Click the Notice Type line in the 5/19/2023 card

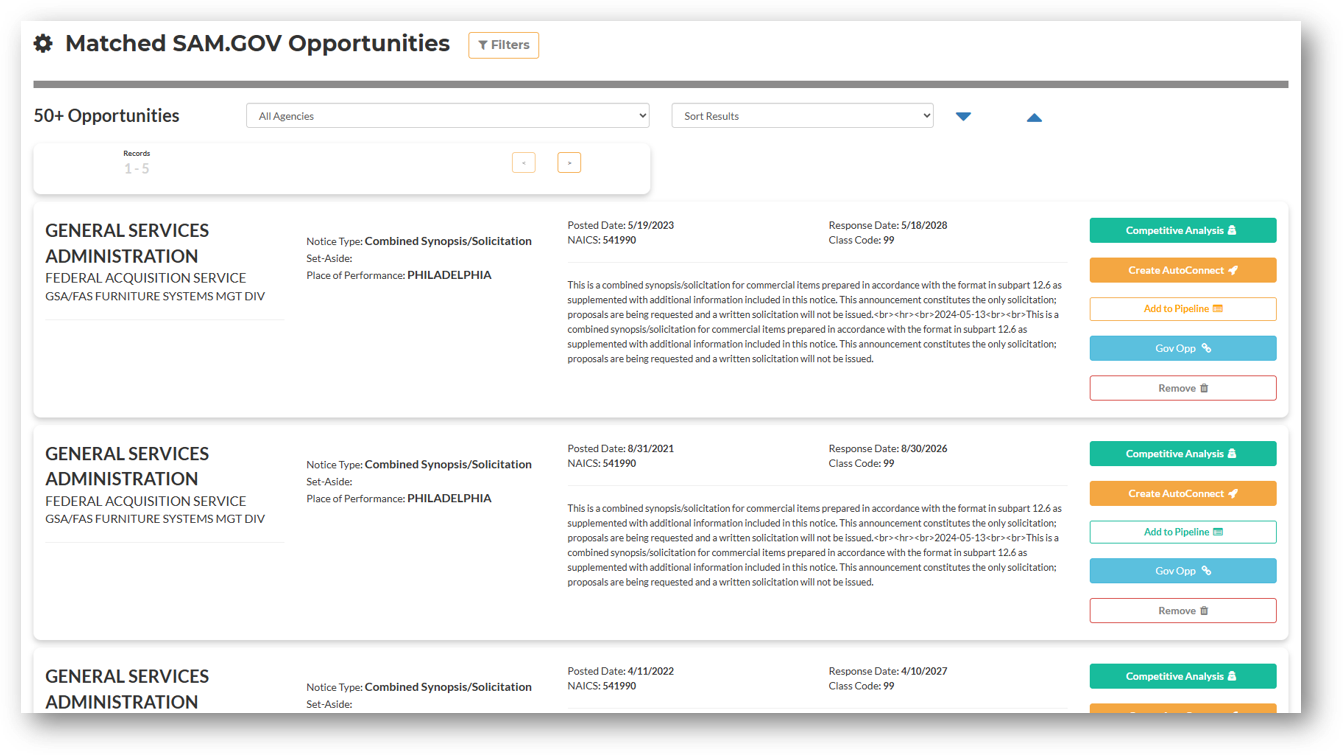[419, 241]
